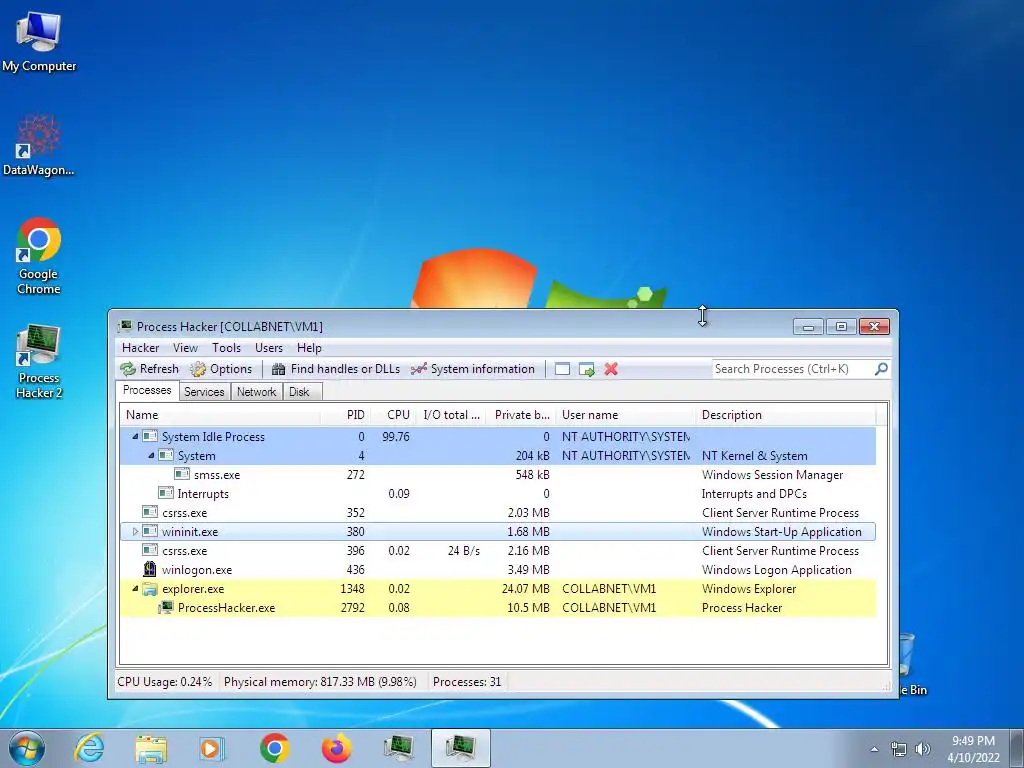
Task: Open the Tools menu
Action: point(226,348)
